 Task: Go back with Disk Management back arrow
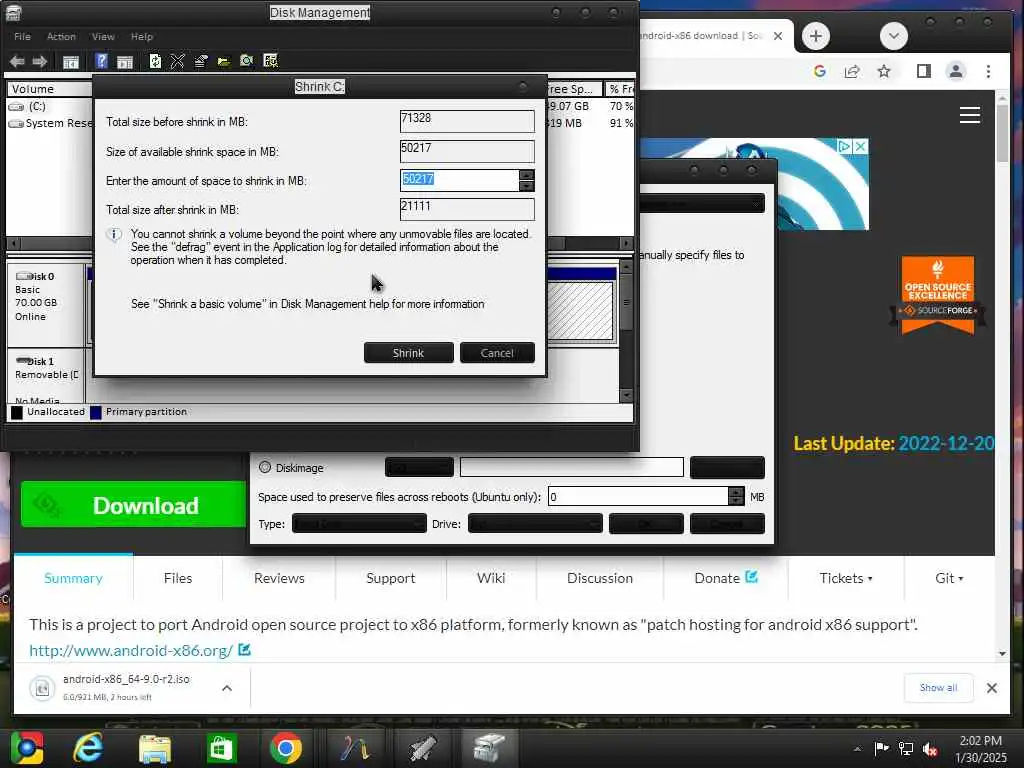point(17,61)
